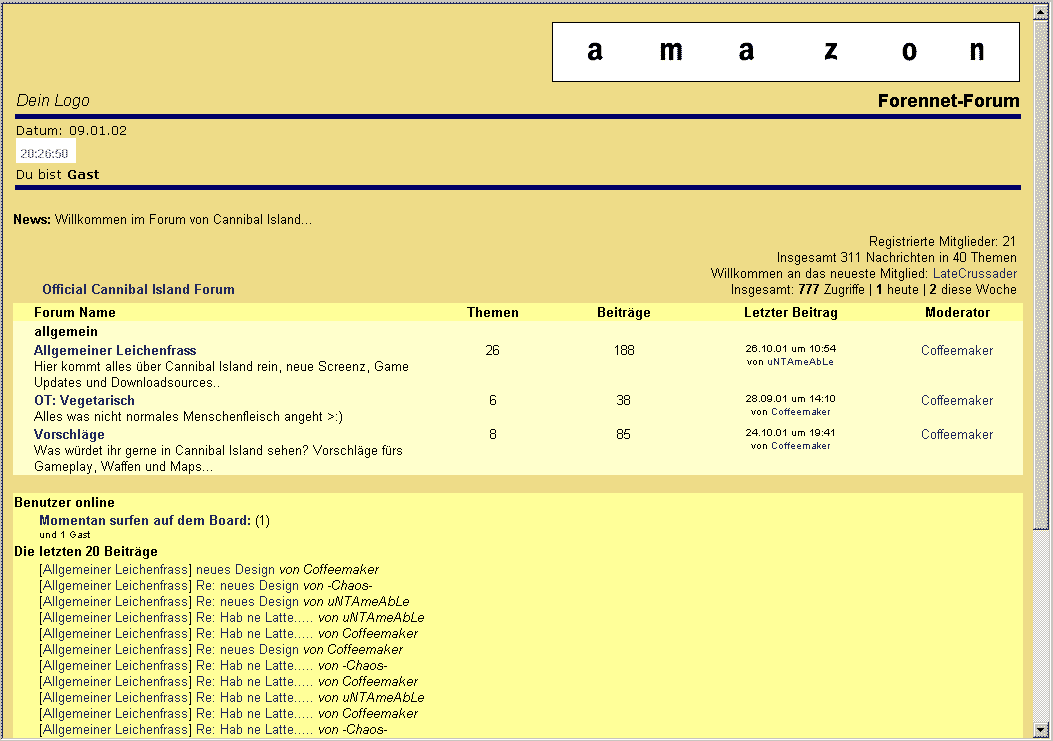Click the Themen count 26
This screenshot has height=741, width=1053.
tap(493, 350)
